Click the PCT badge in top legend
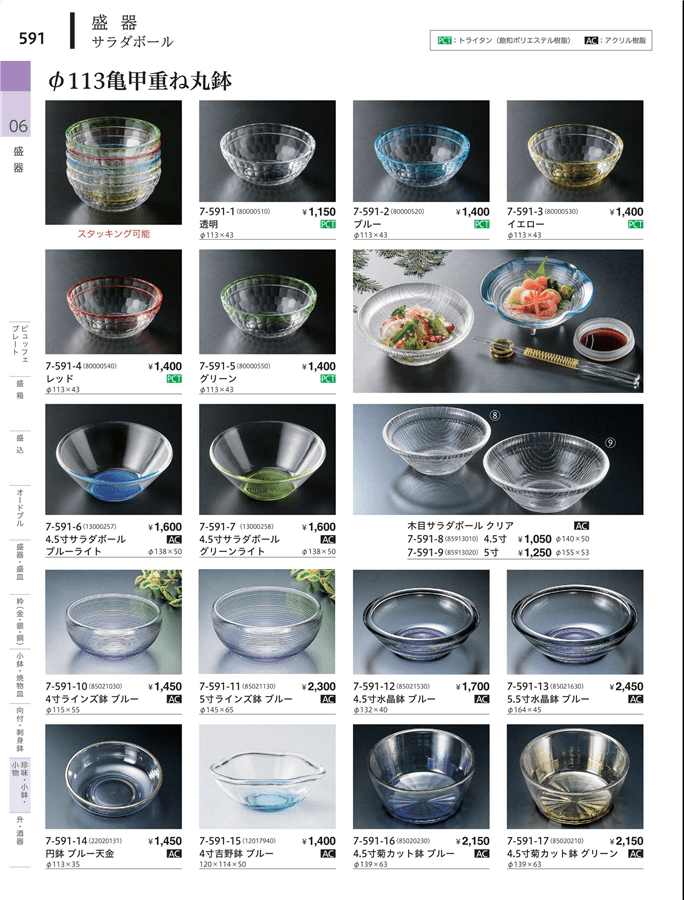Viewport: 684px width, 900px height. 444,41
